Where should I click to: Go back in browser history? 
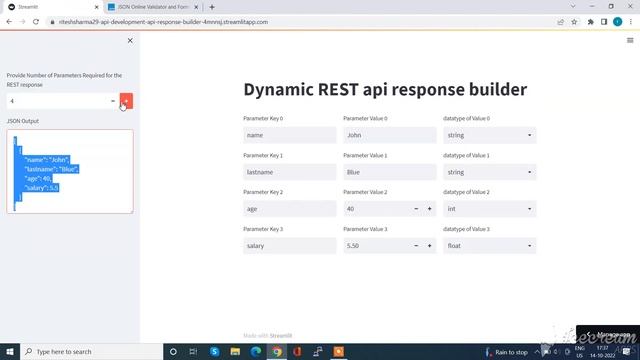[9, 22]
